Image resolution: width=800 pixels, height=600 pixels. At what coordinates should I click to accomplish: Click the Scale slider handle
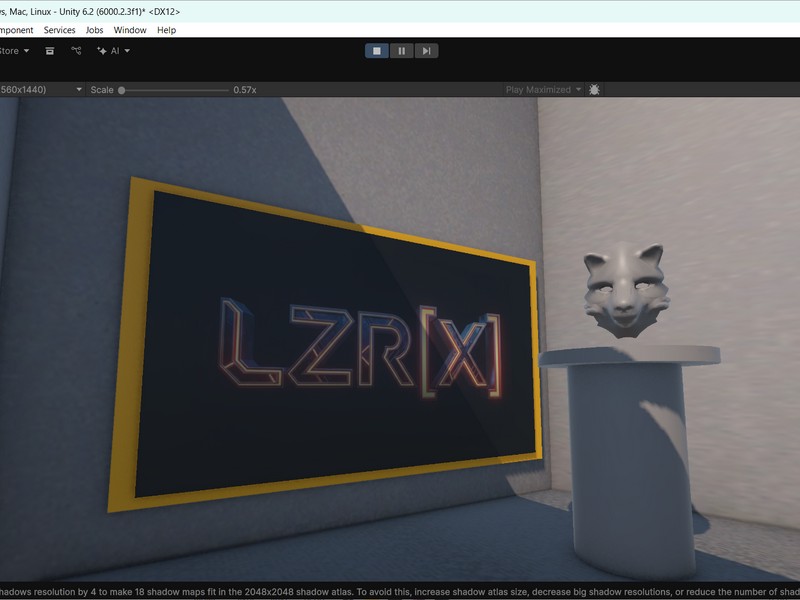click(x=122, y=90)
